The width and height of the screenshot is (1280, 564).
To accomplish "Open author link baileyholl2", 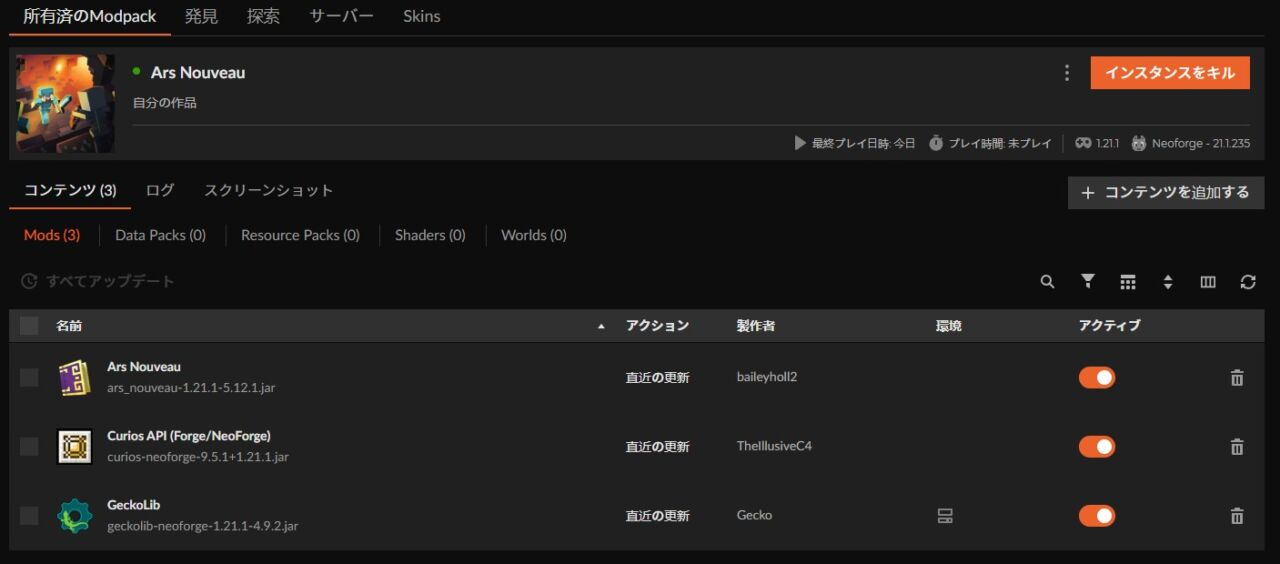I will (767, 377).
